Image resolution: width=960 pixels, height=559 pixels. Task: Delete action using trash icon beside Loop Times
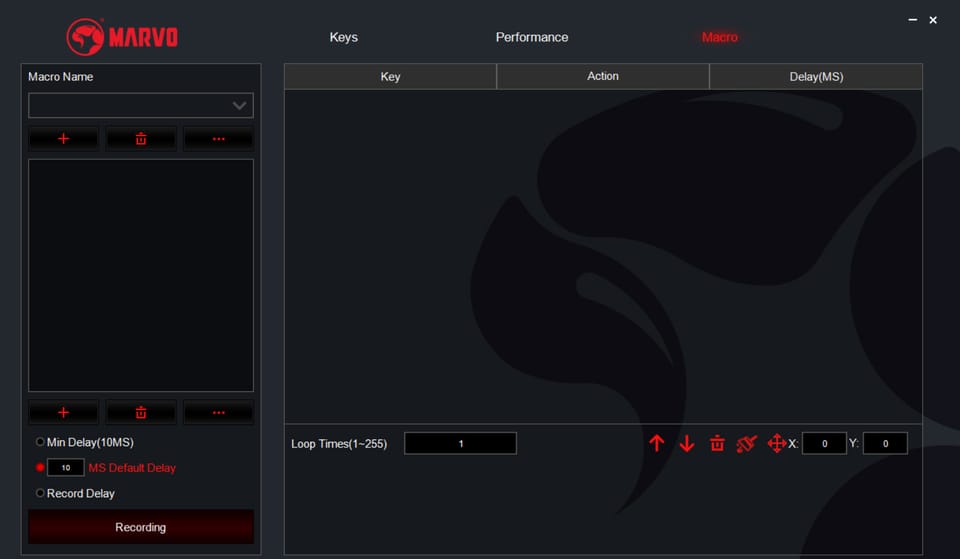pos(717,443)
